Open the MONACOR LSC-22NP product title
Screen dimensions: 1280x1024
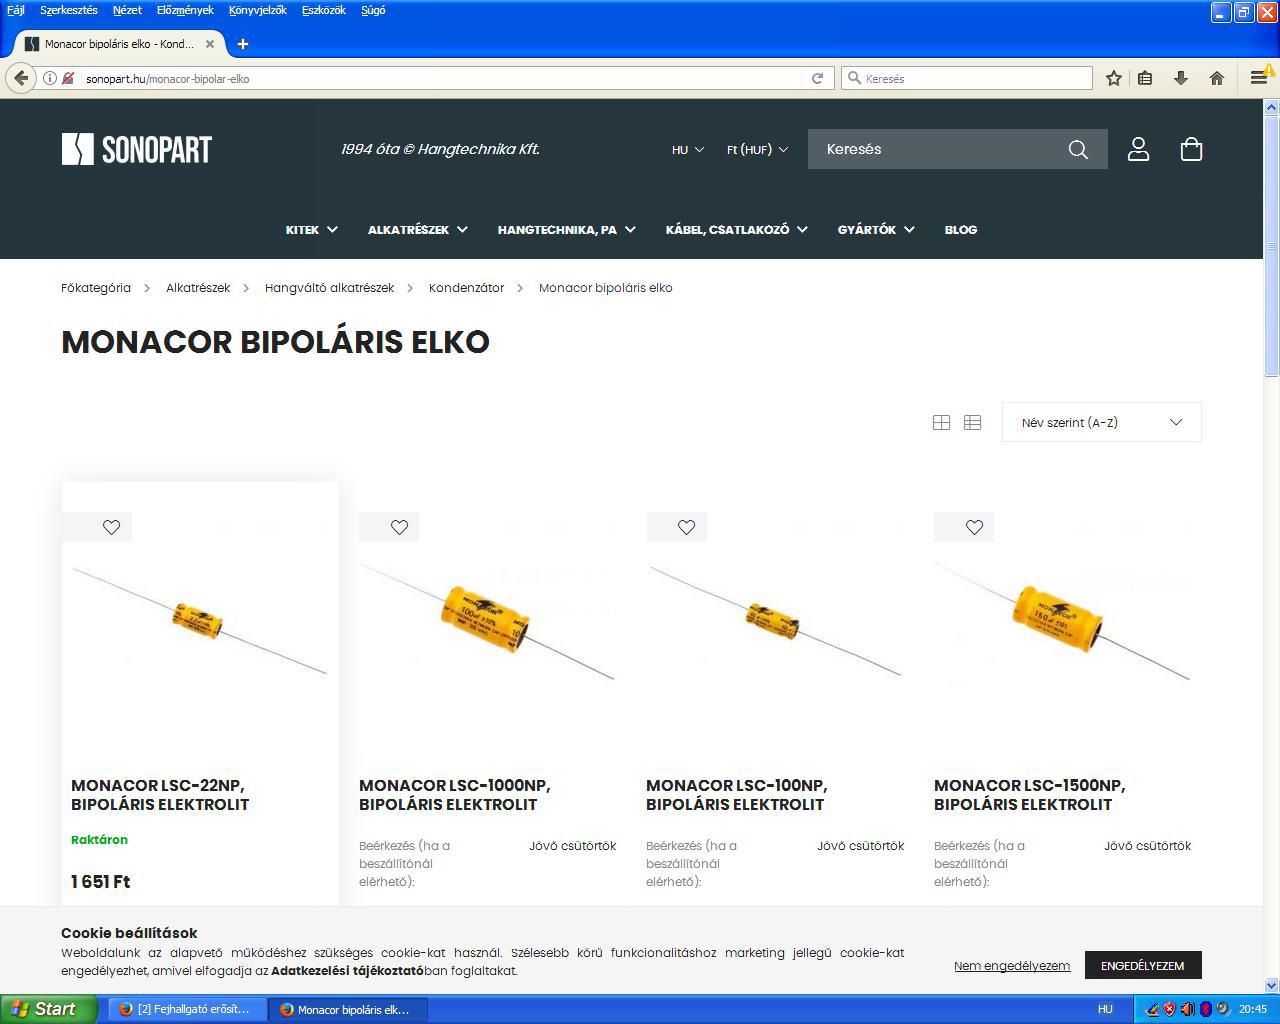click(160, 795)
